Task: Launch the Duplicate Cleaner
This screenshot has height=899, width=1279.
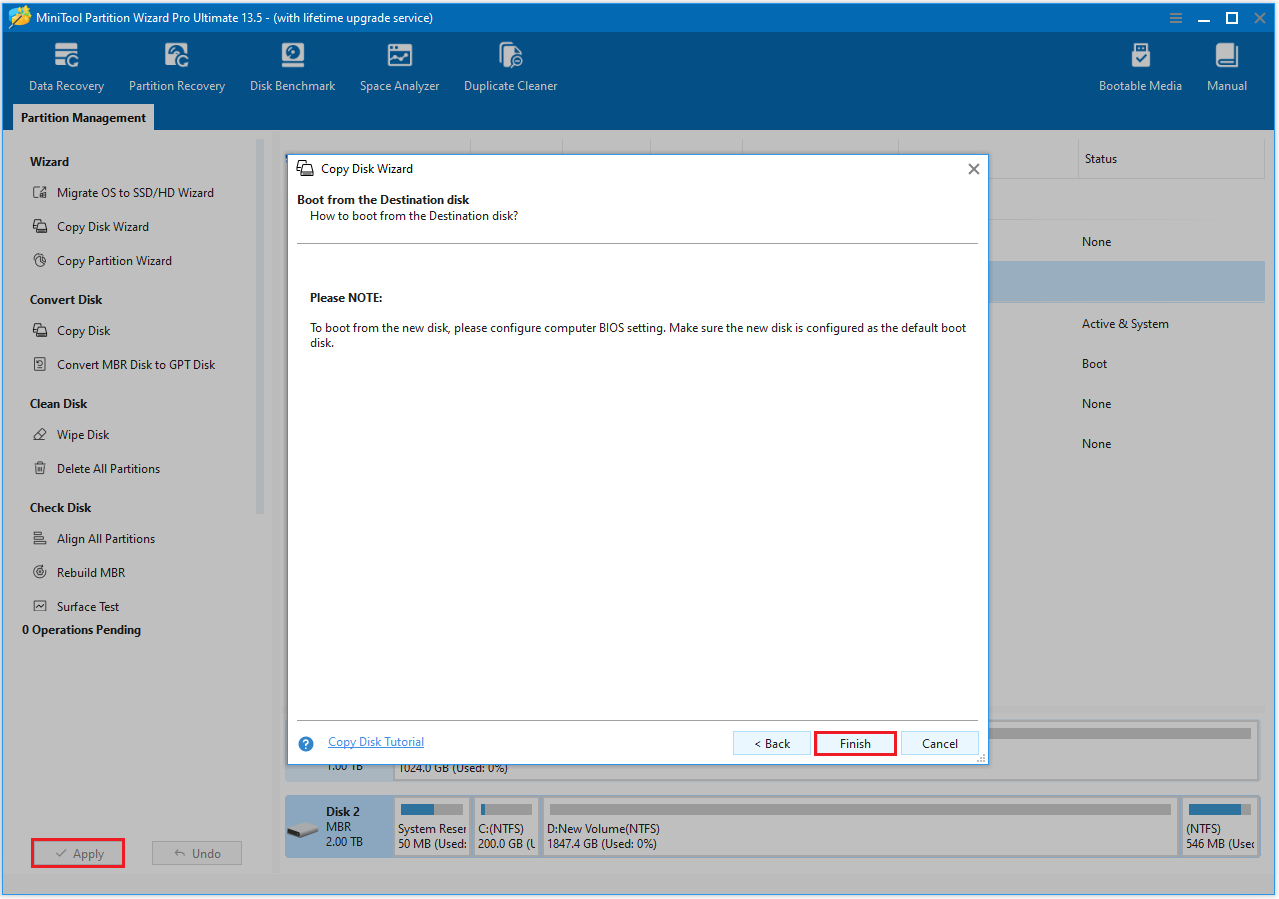Action: [x=510, y=65]
